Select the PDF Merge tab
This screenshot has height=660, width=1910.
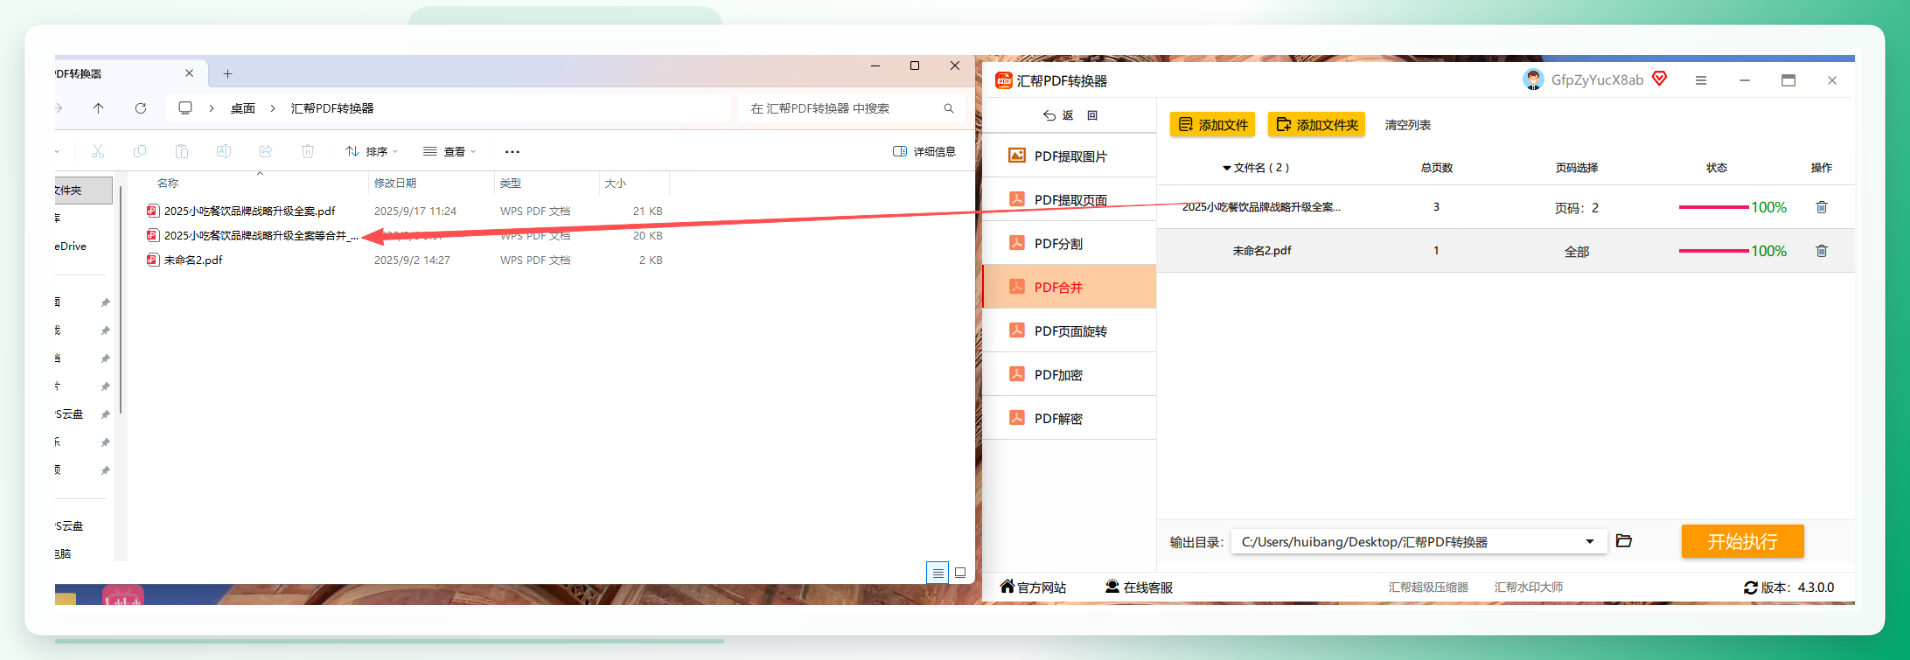coord(1069,287)
